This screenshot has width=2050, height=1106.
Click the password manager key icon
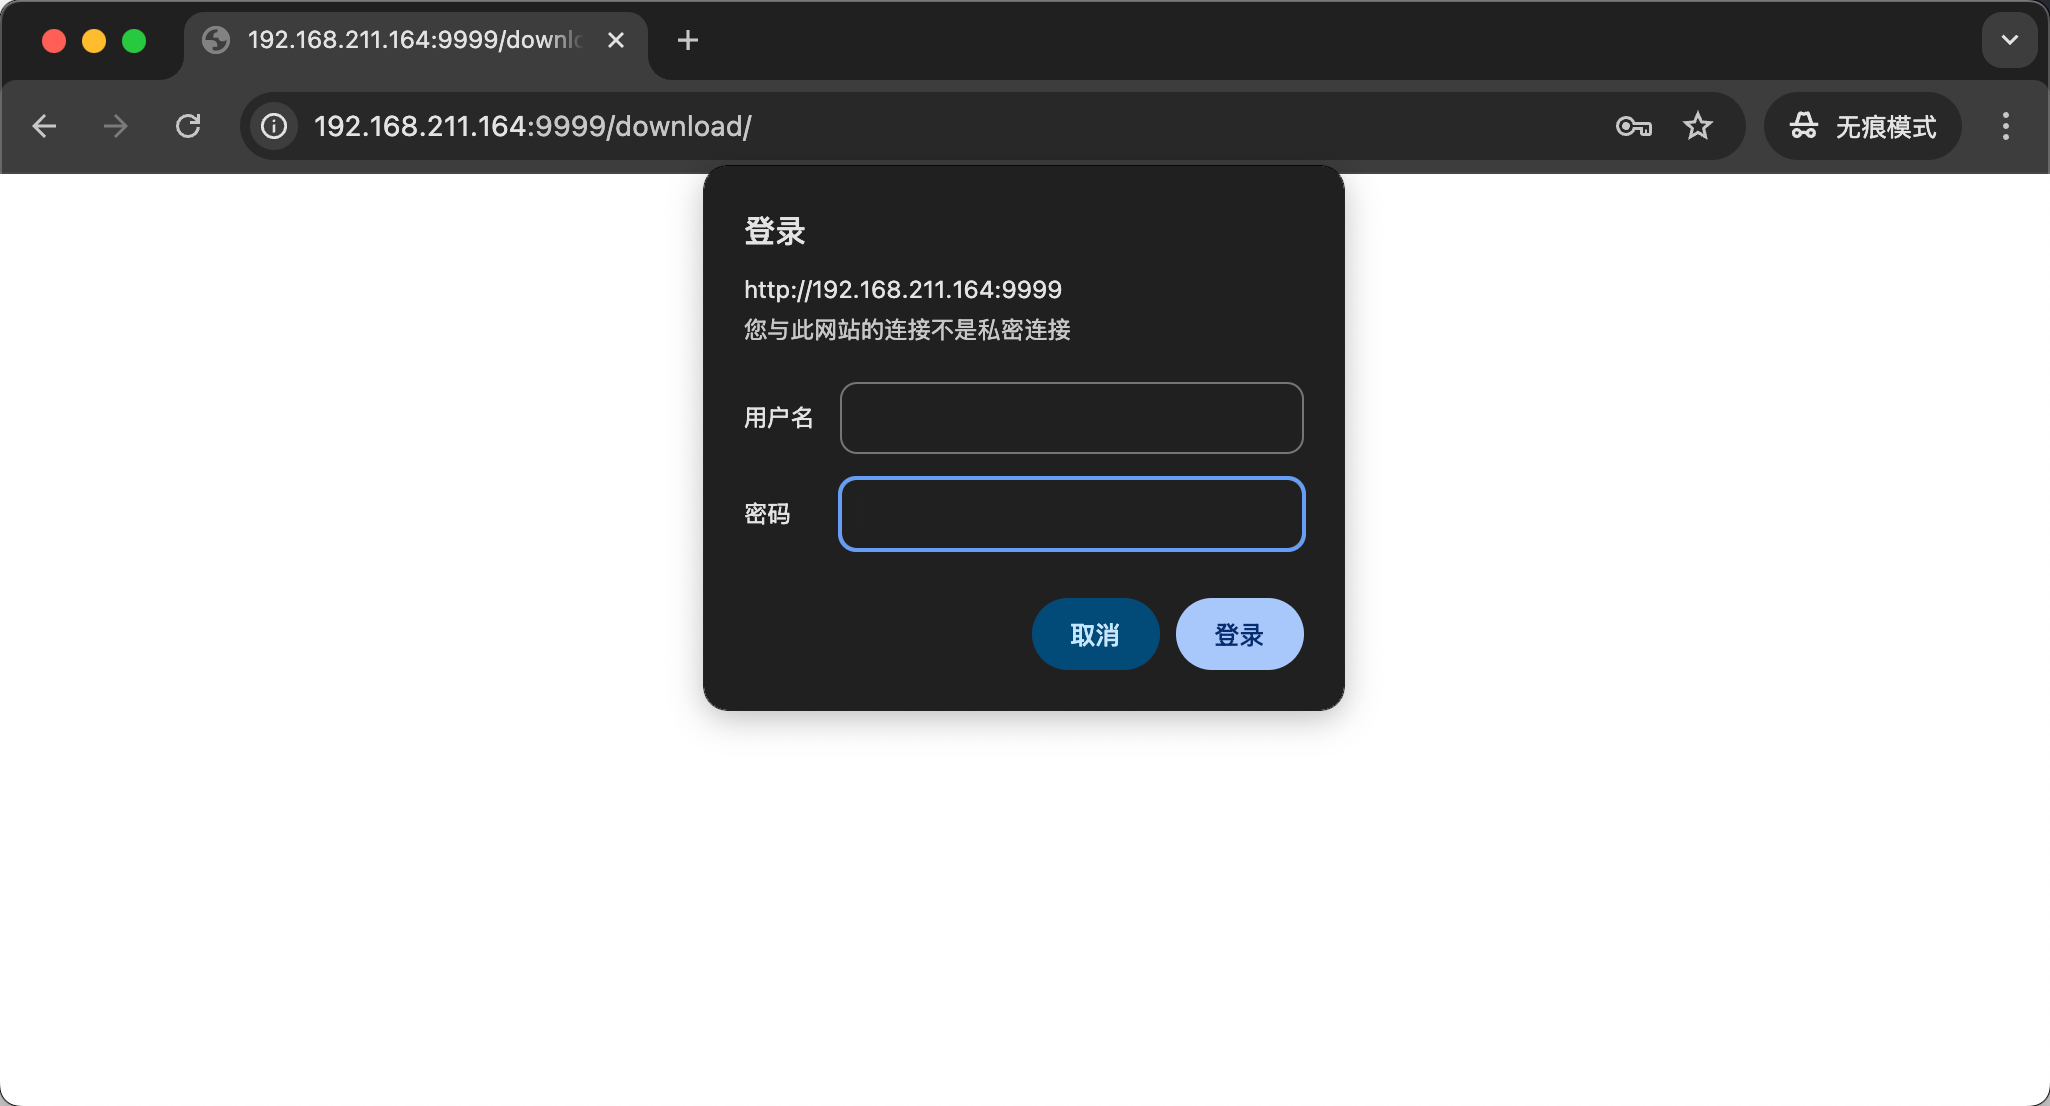coord(1633,126)
